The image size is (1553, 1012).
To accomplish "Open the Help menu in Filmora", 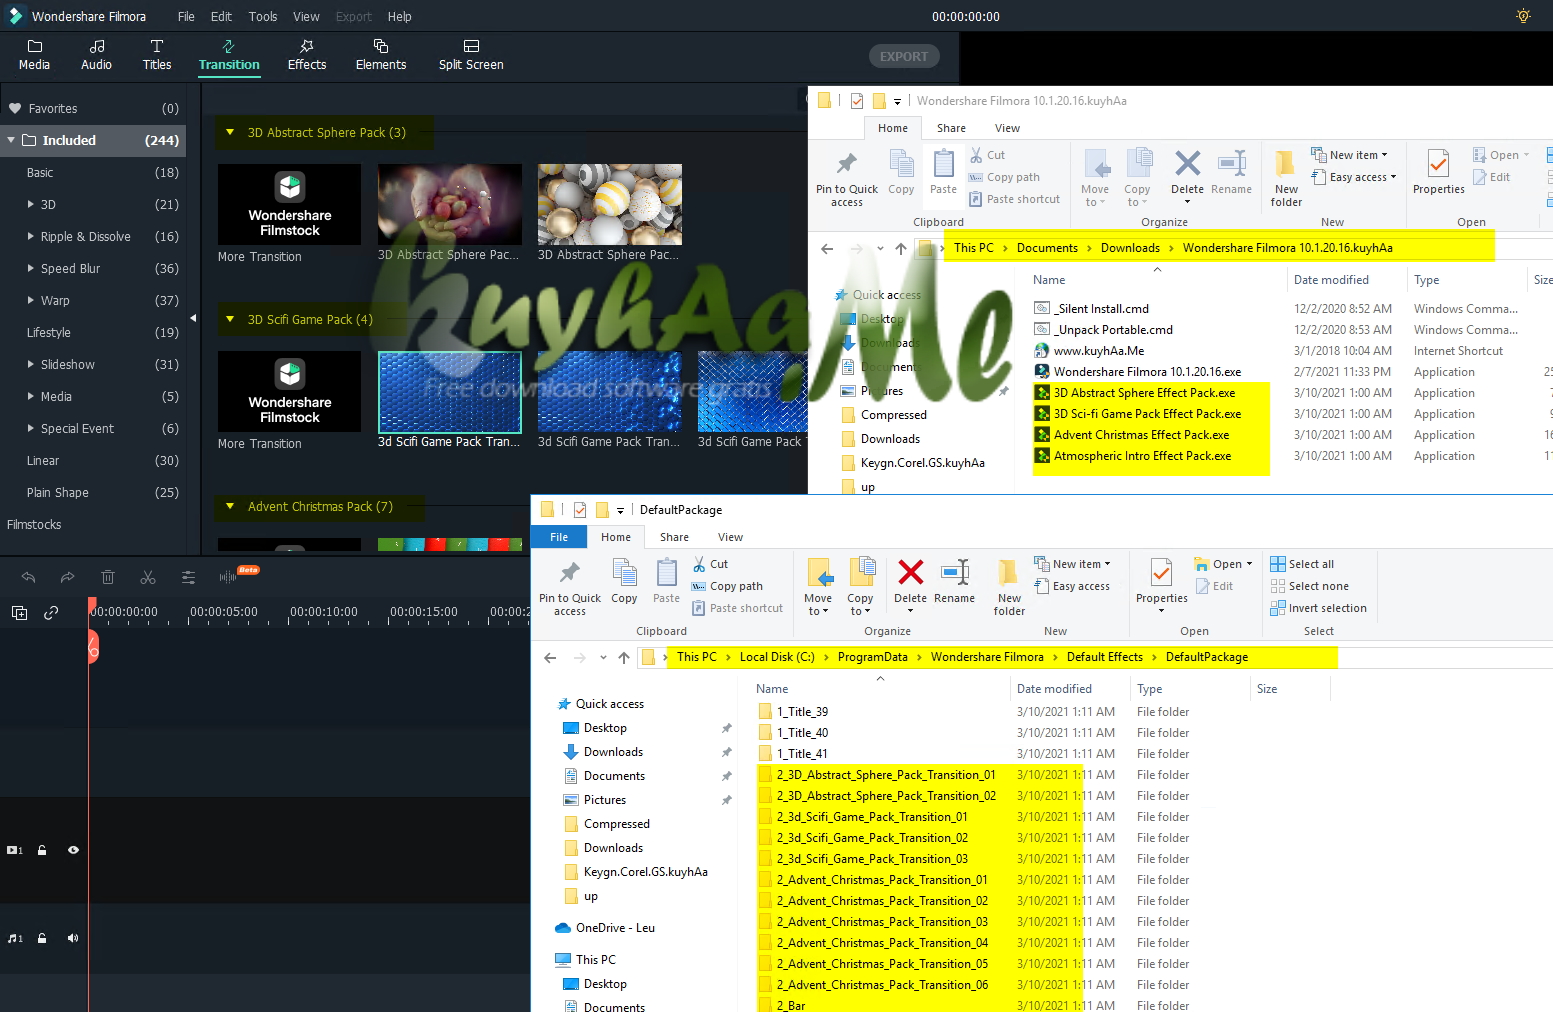I will pos(400,16).
